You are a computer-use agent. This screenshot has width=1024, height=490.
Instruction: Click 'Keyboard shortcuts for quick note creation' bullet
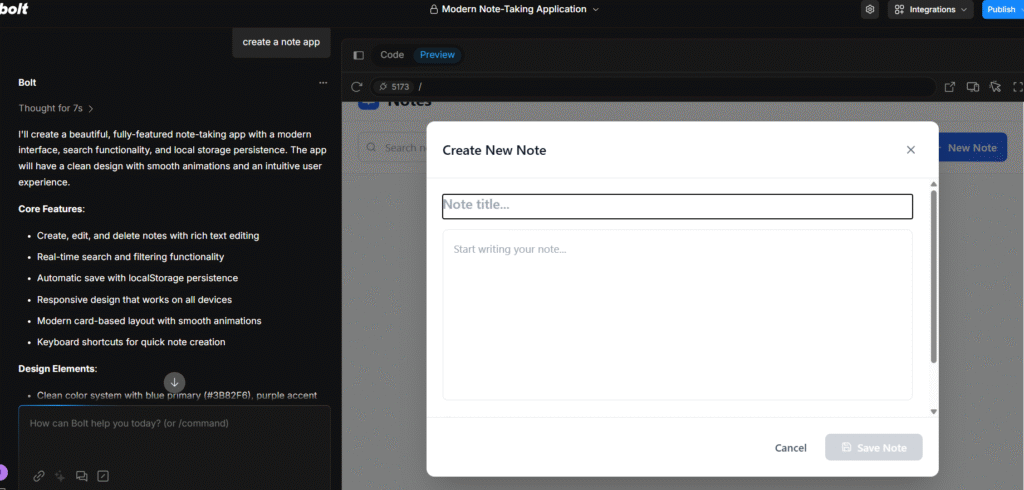131,342
